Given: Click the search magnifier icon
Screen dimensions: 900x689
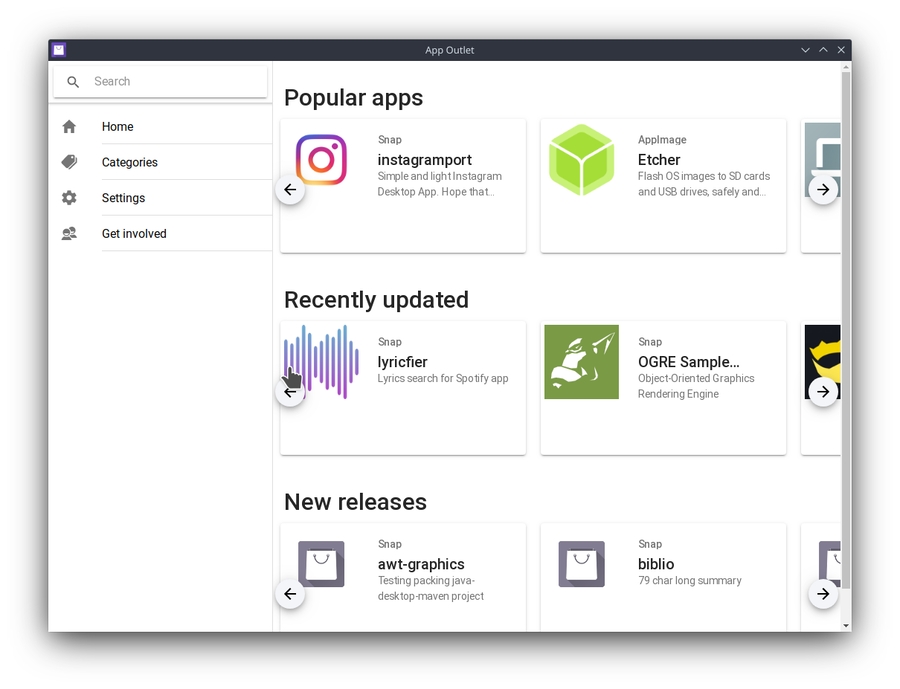Looking at the screenshot, I should coord(73,82).
